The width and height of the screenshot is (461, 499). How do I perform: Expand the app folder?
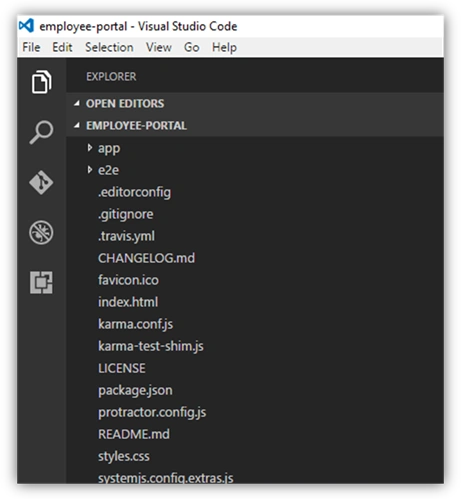click(90, 148)
